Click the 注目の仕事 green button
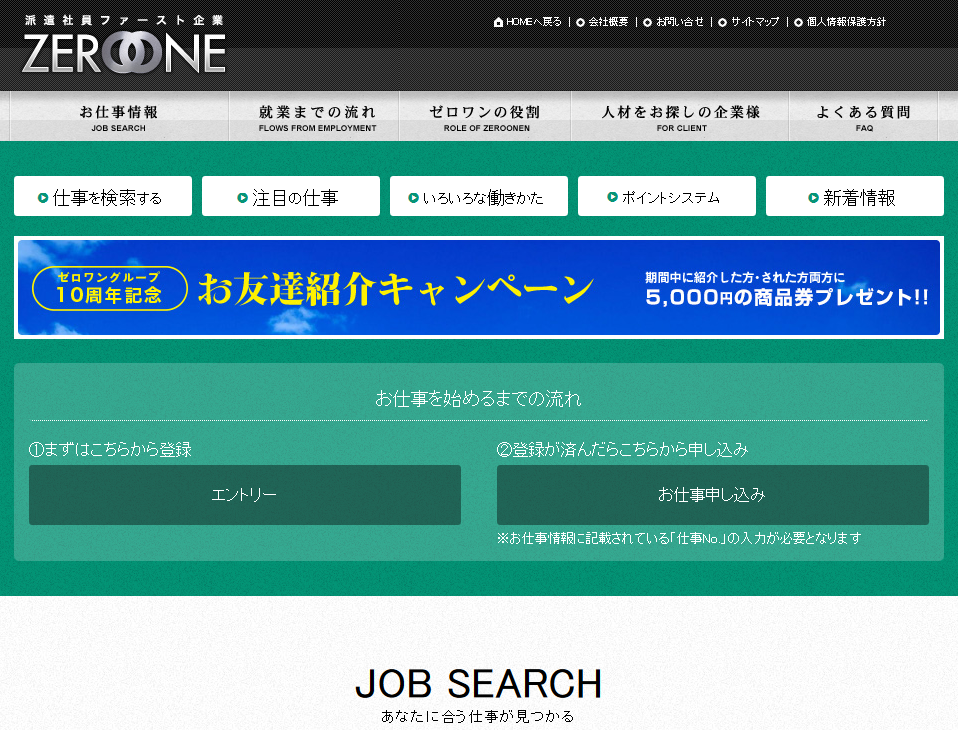Viewport: 958px width, 730px height. 290,196
